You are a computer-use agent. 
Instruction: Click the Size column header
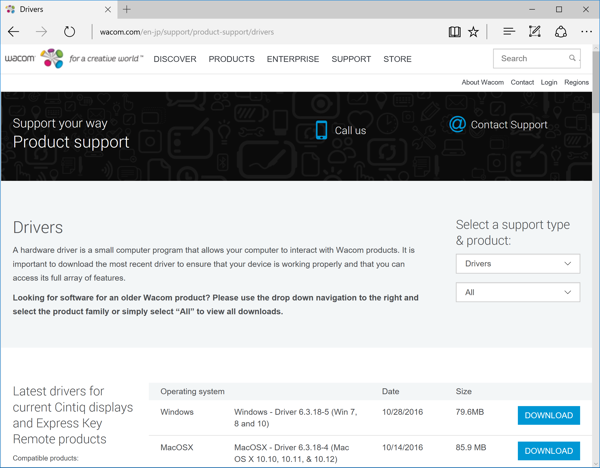(463, 391)
